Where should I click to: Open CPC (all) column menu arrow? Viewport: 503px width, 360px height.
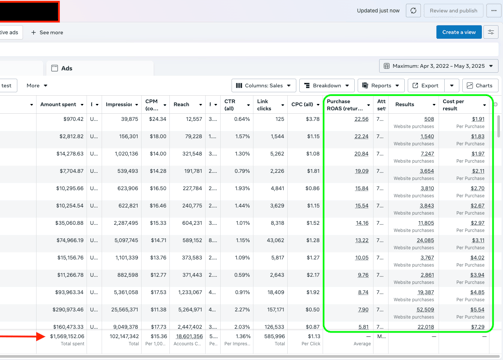click(318, 105)
